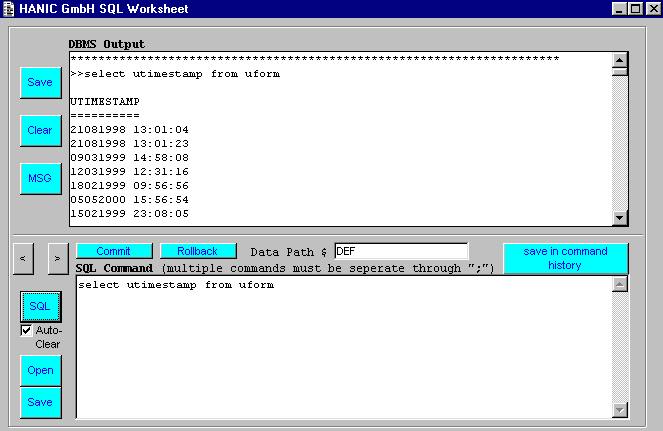Click the Save button beside DBMS Output

41,82
